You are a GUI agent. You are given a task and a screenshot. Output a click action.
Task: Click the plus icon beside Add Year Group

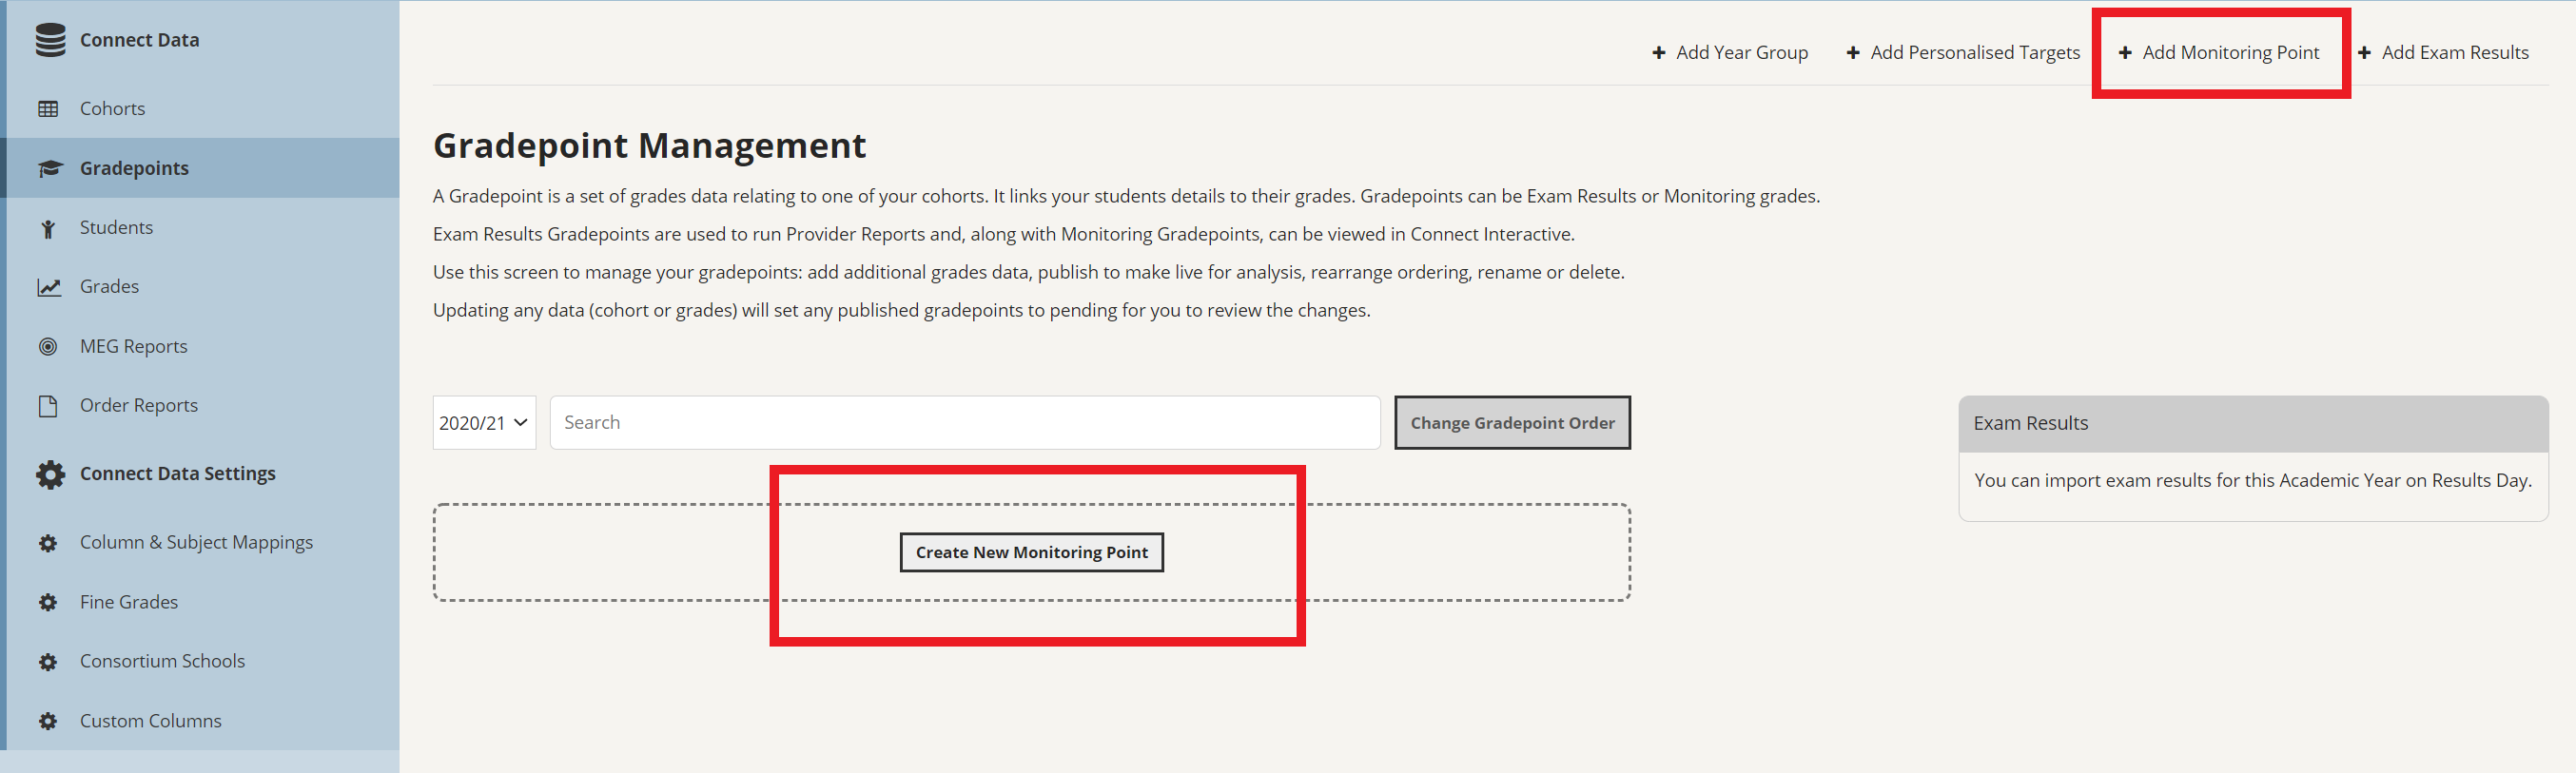pos(1658,53)
